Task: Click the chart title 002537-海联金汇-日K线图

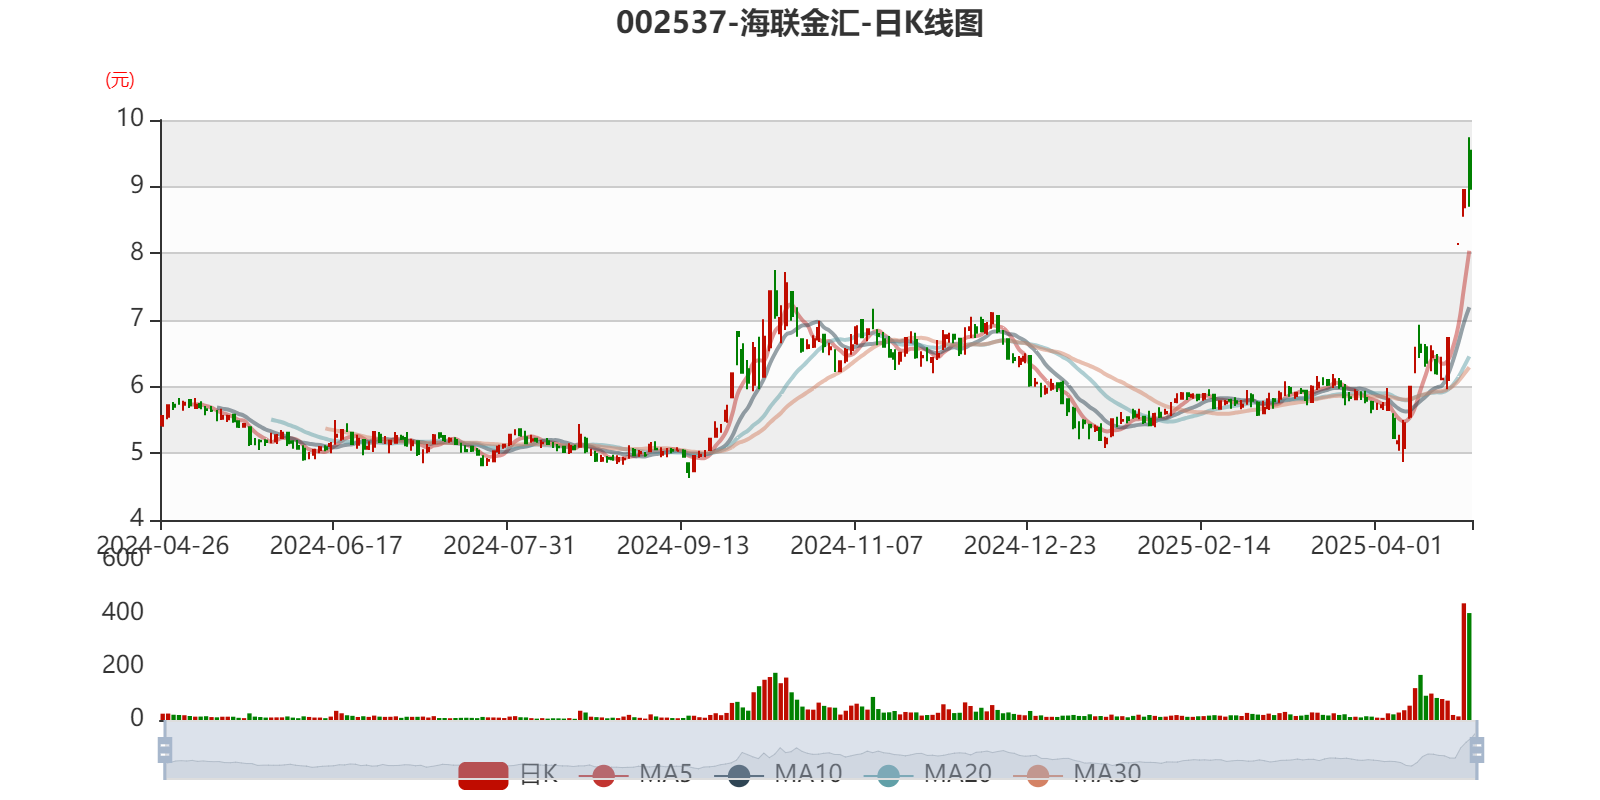Action: [799, 23]
